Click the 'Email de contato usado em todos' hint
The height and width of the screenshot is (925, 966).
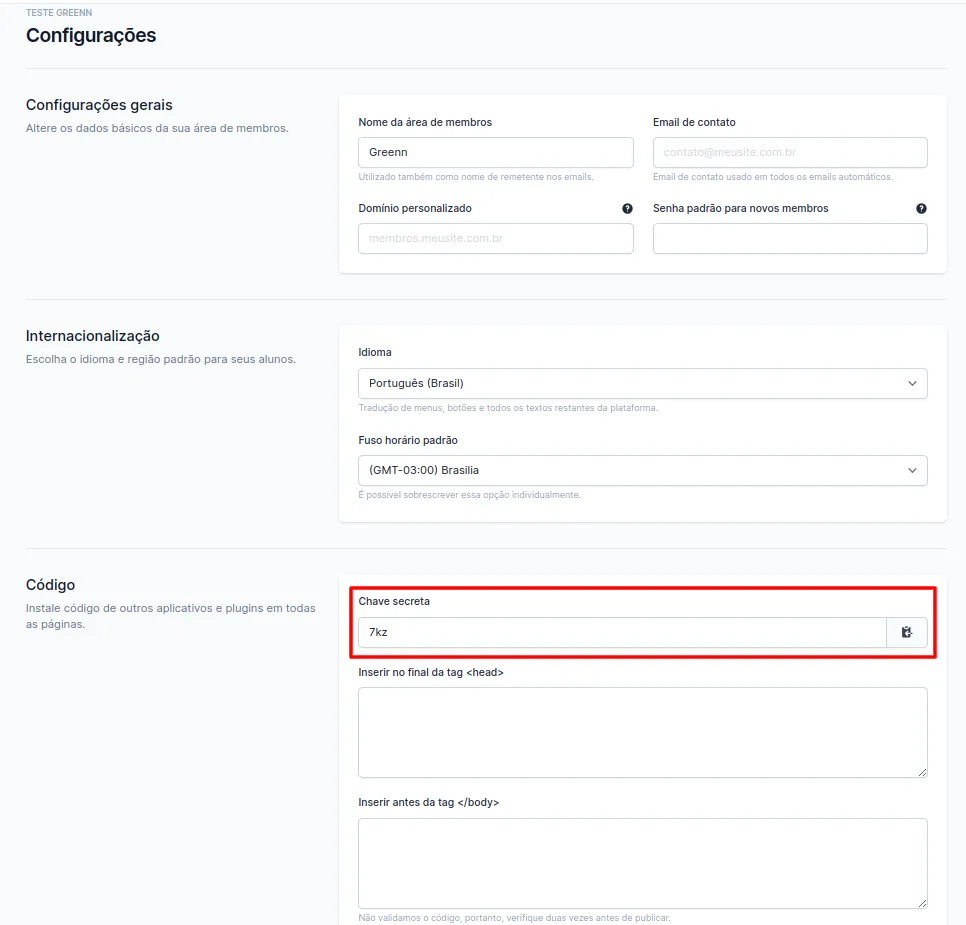773,177
